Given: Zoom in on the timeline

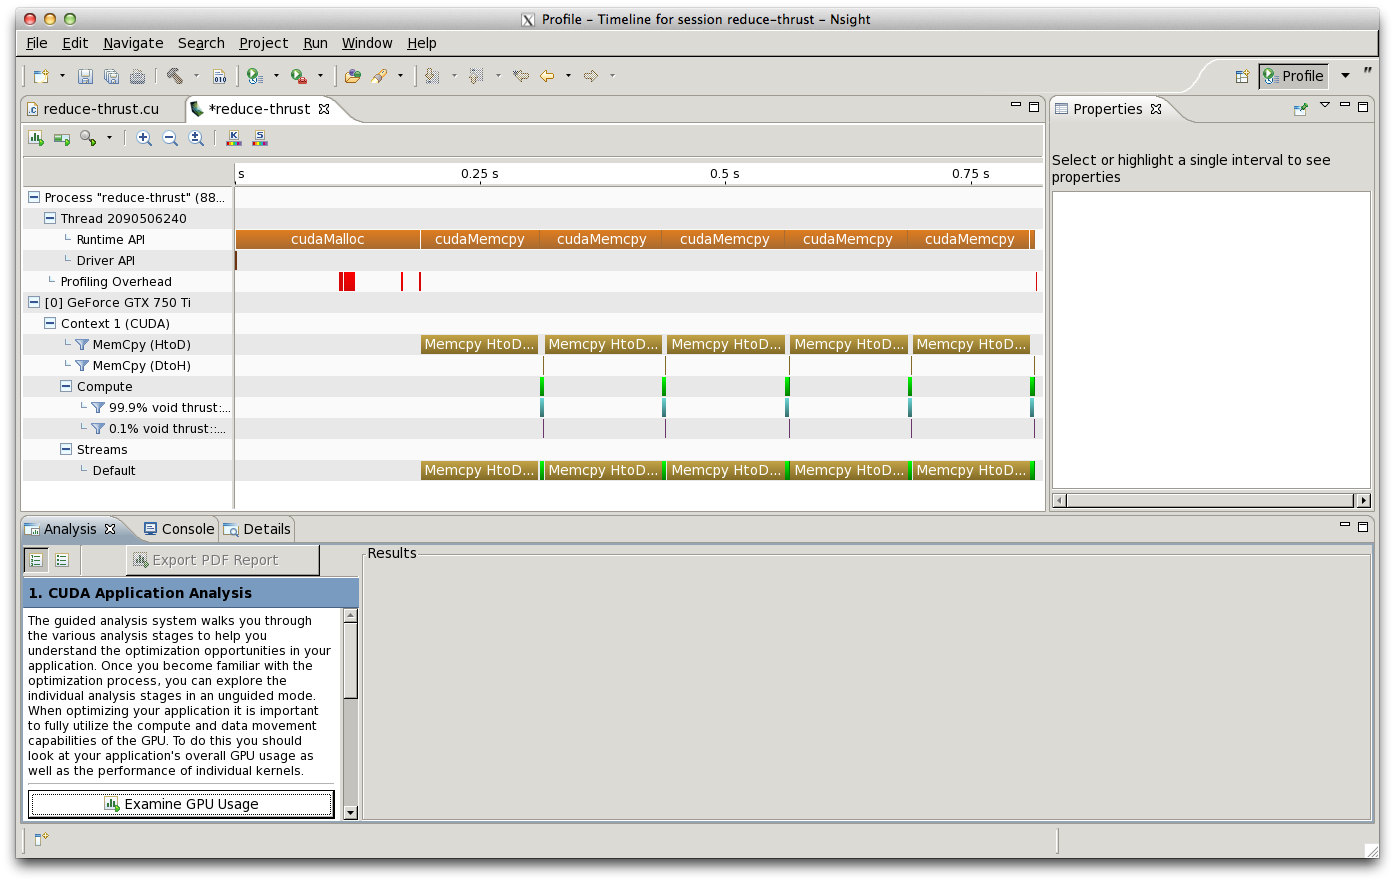Looking at the screenshot, I should point(144,139).
